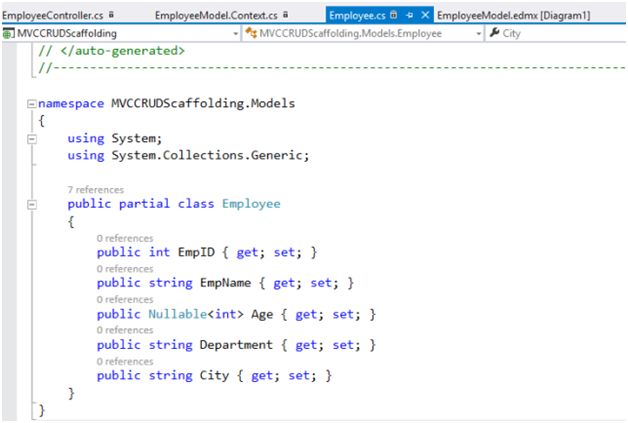This screenshot has height=423, width=628.
Task: Click '0 references' above Age property
Action: 125,300
